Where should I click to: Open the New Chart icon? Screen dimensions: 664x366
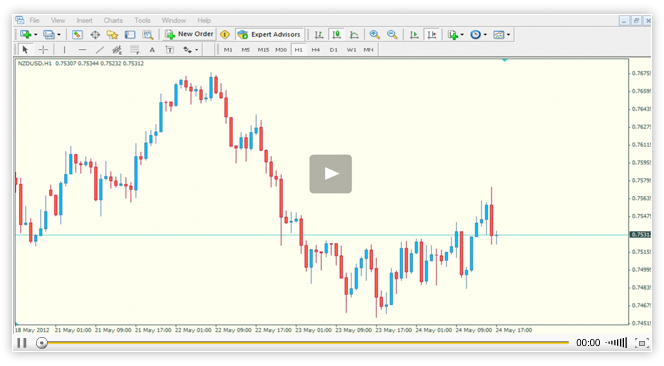tap(25, 34)
